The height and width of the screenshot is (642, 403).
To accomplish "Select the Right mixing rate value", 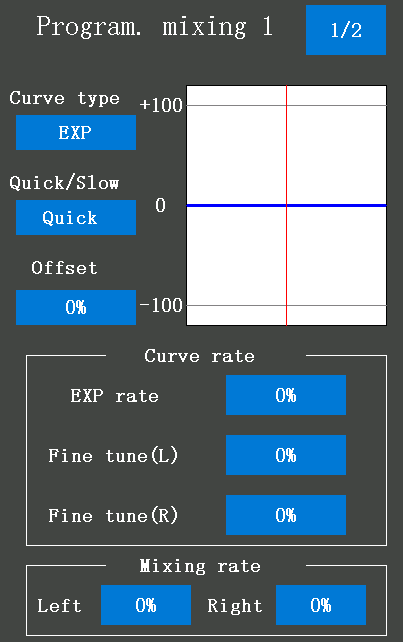I will (x=321, y=605).
